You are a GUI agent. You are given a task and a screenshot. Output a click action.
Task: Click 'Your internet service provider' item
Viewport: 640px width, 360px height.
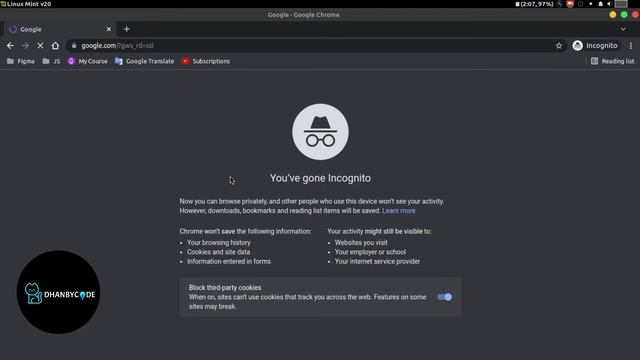[x=378, y=261]
